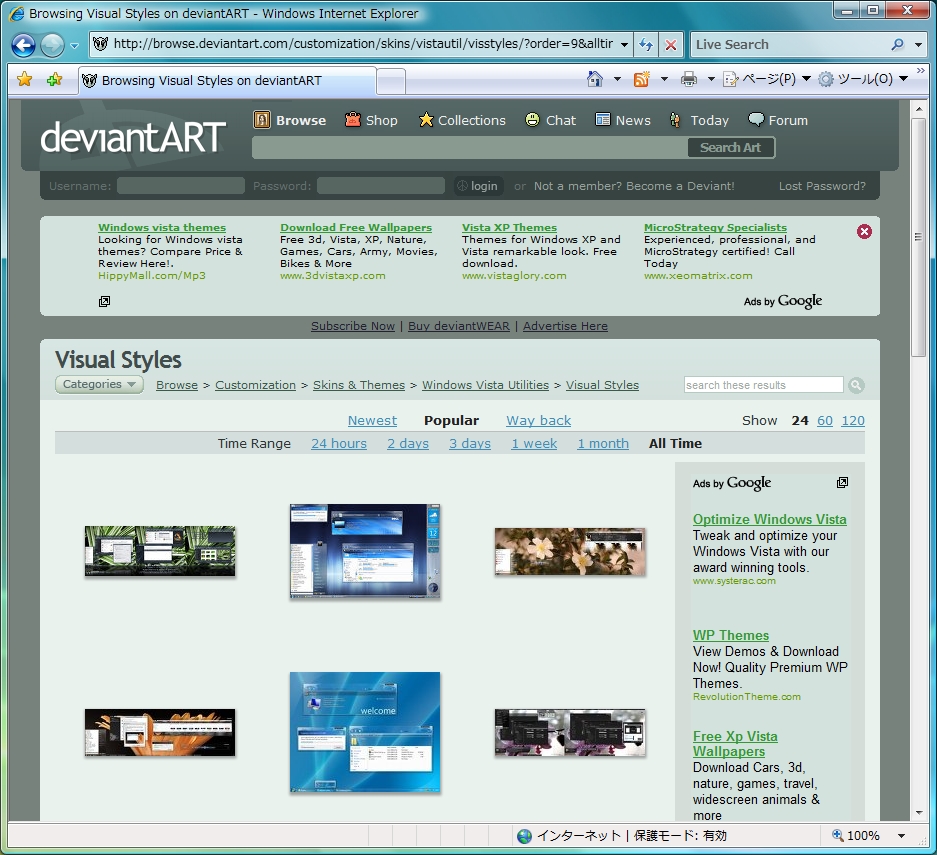Click the Home page icon
Viewport: 937px width, 855px height.
coord(595,79)
